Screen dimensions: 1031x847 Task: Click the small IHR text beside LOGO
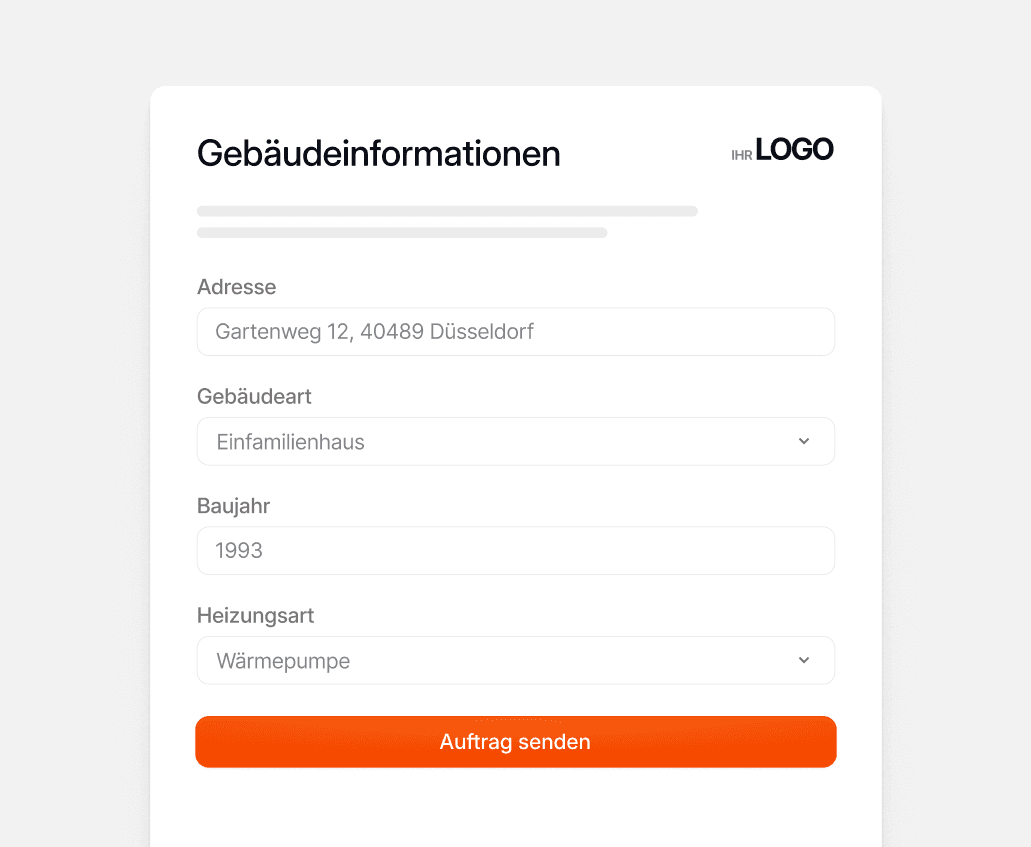tap(742, 156)
